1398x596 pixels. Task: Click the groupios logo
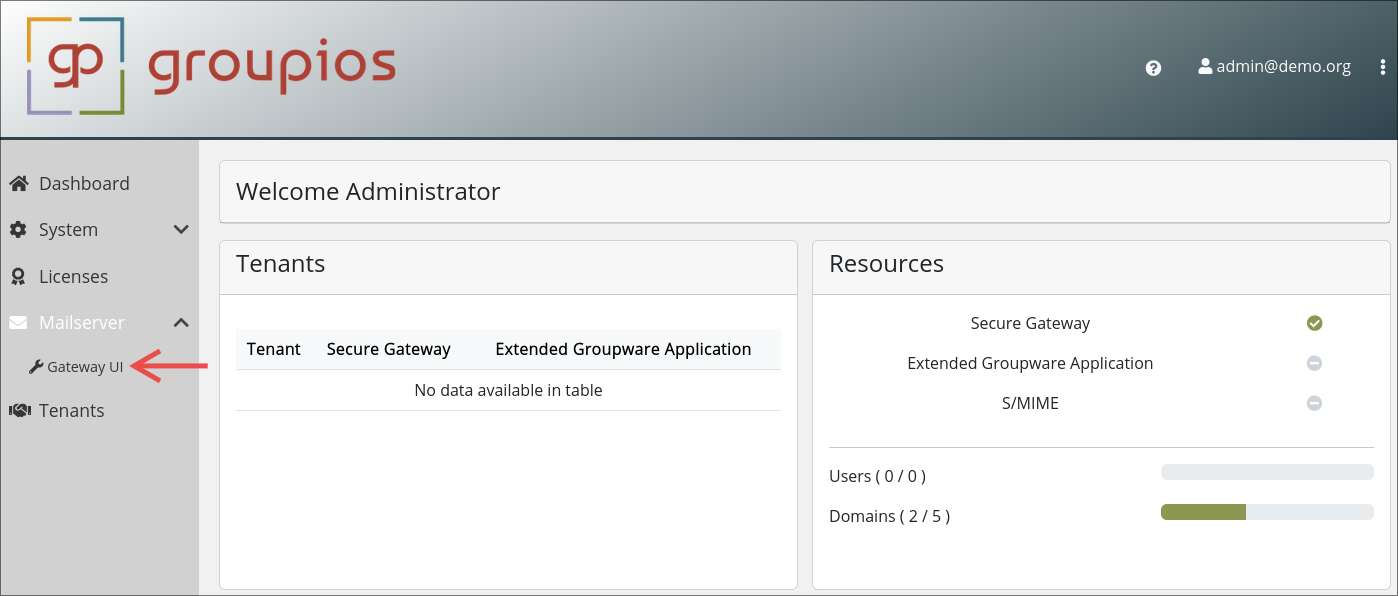coord(210,65)
